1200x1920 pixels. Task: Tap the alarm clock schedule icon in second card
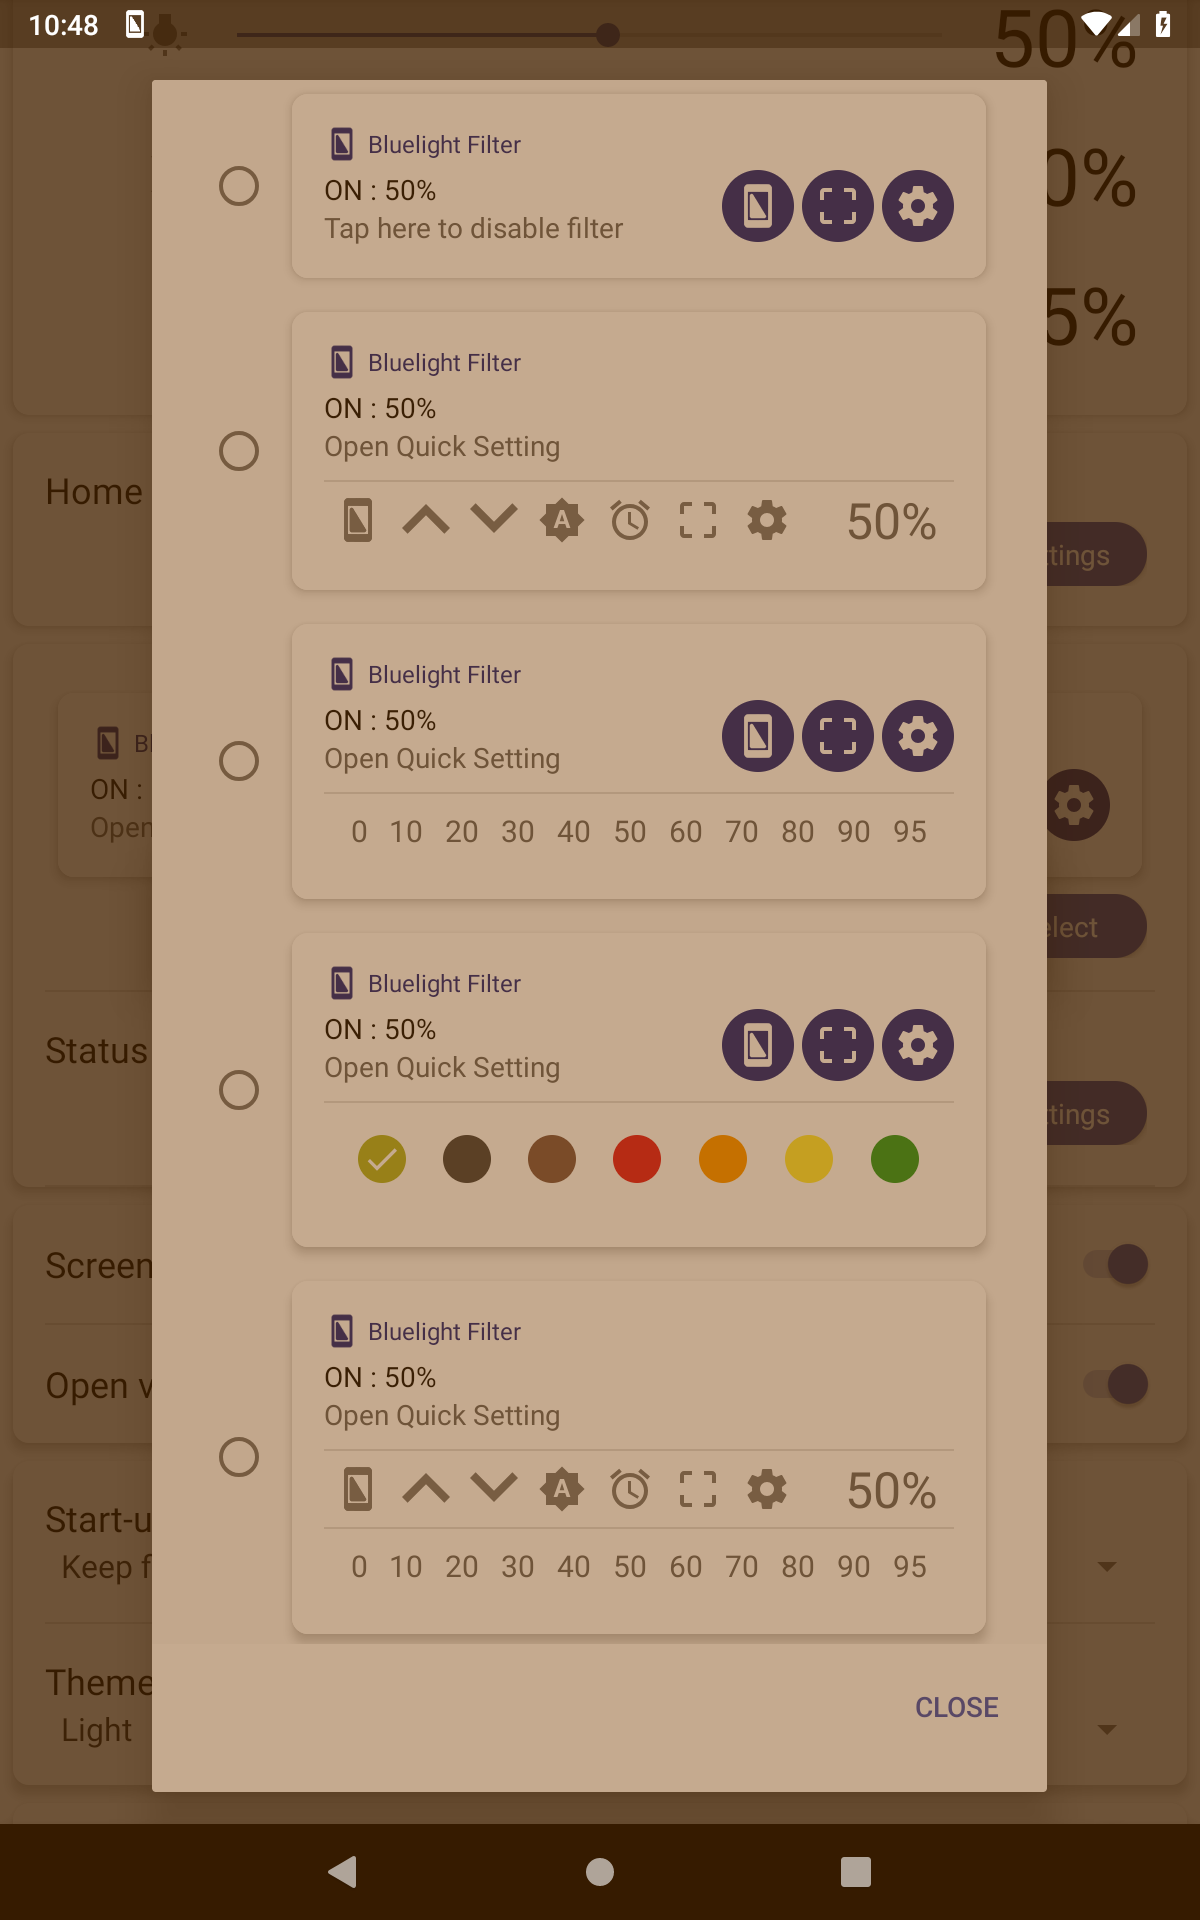tap(630, 520)
